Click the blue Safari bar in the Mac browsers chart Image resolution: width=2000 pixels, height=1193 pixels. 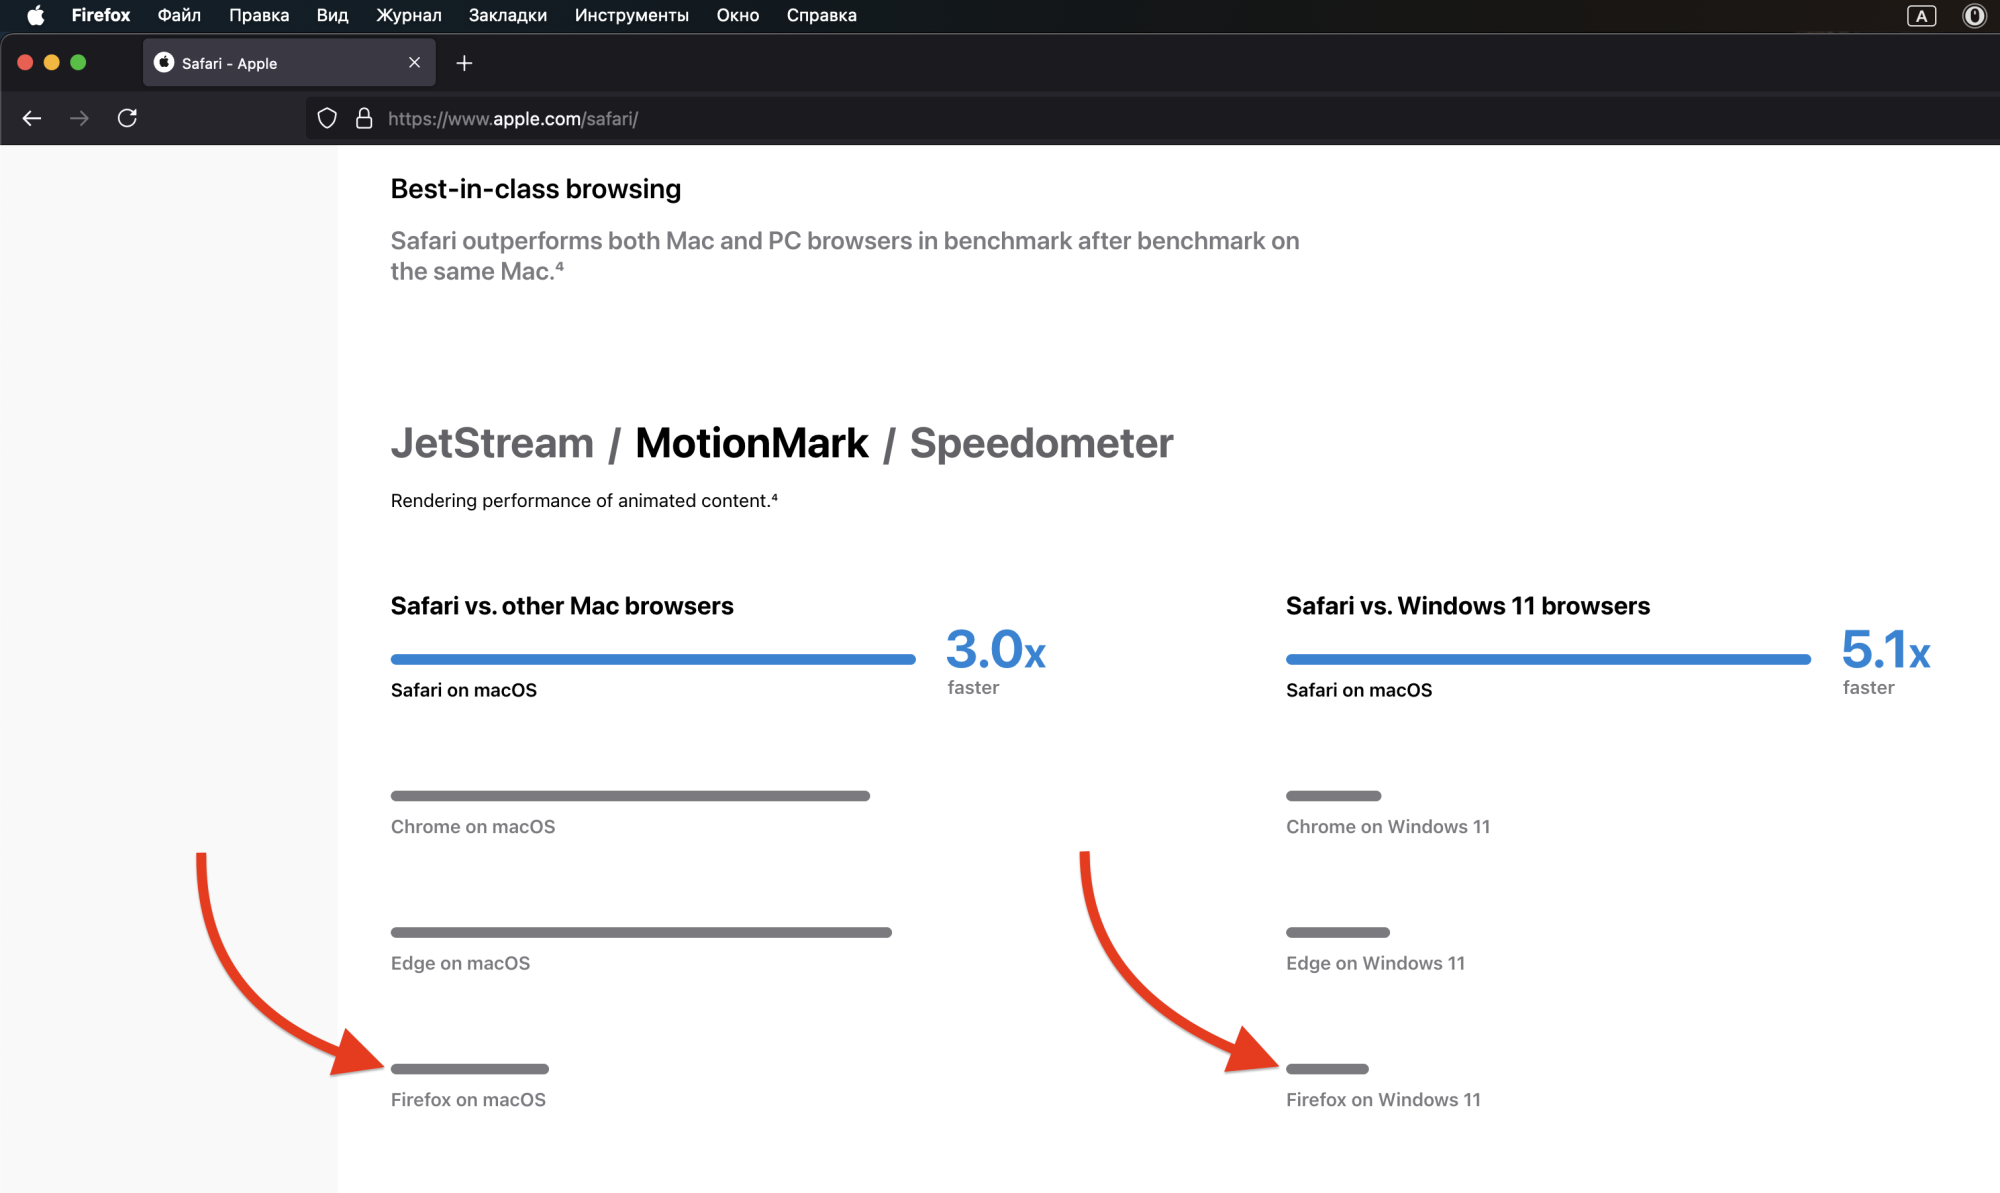coord(653,659)
